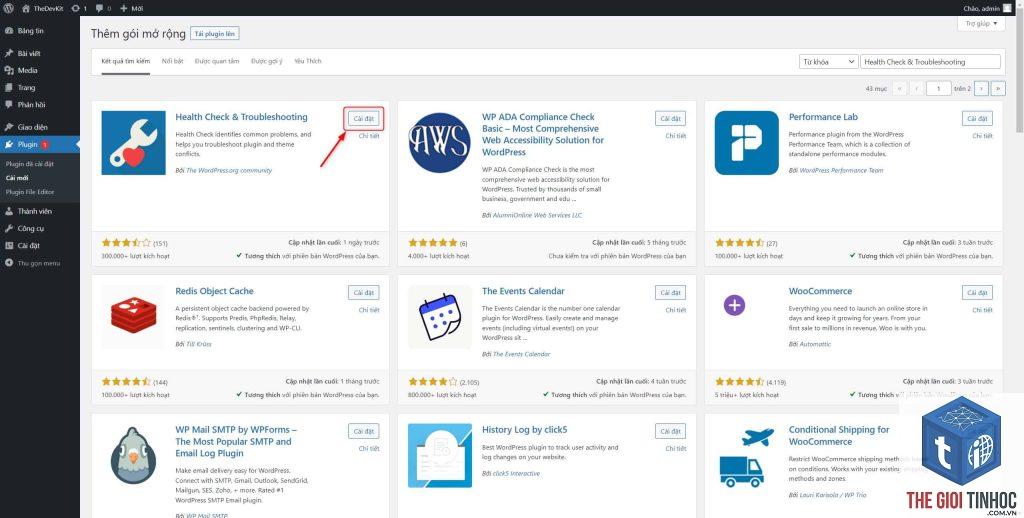
Task: Open Plugin đã cài đặt submenu
Action: [x=30, y=163]
